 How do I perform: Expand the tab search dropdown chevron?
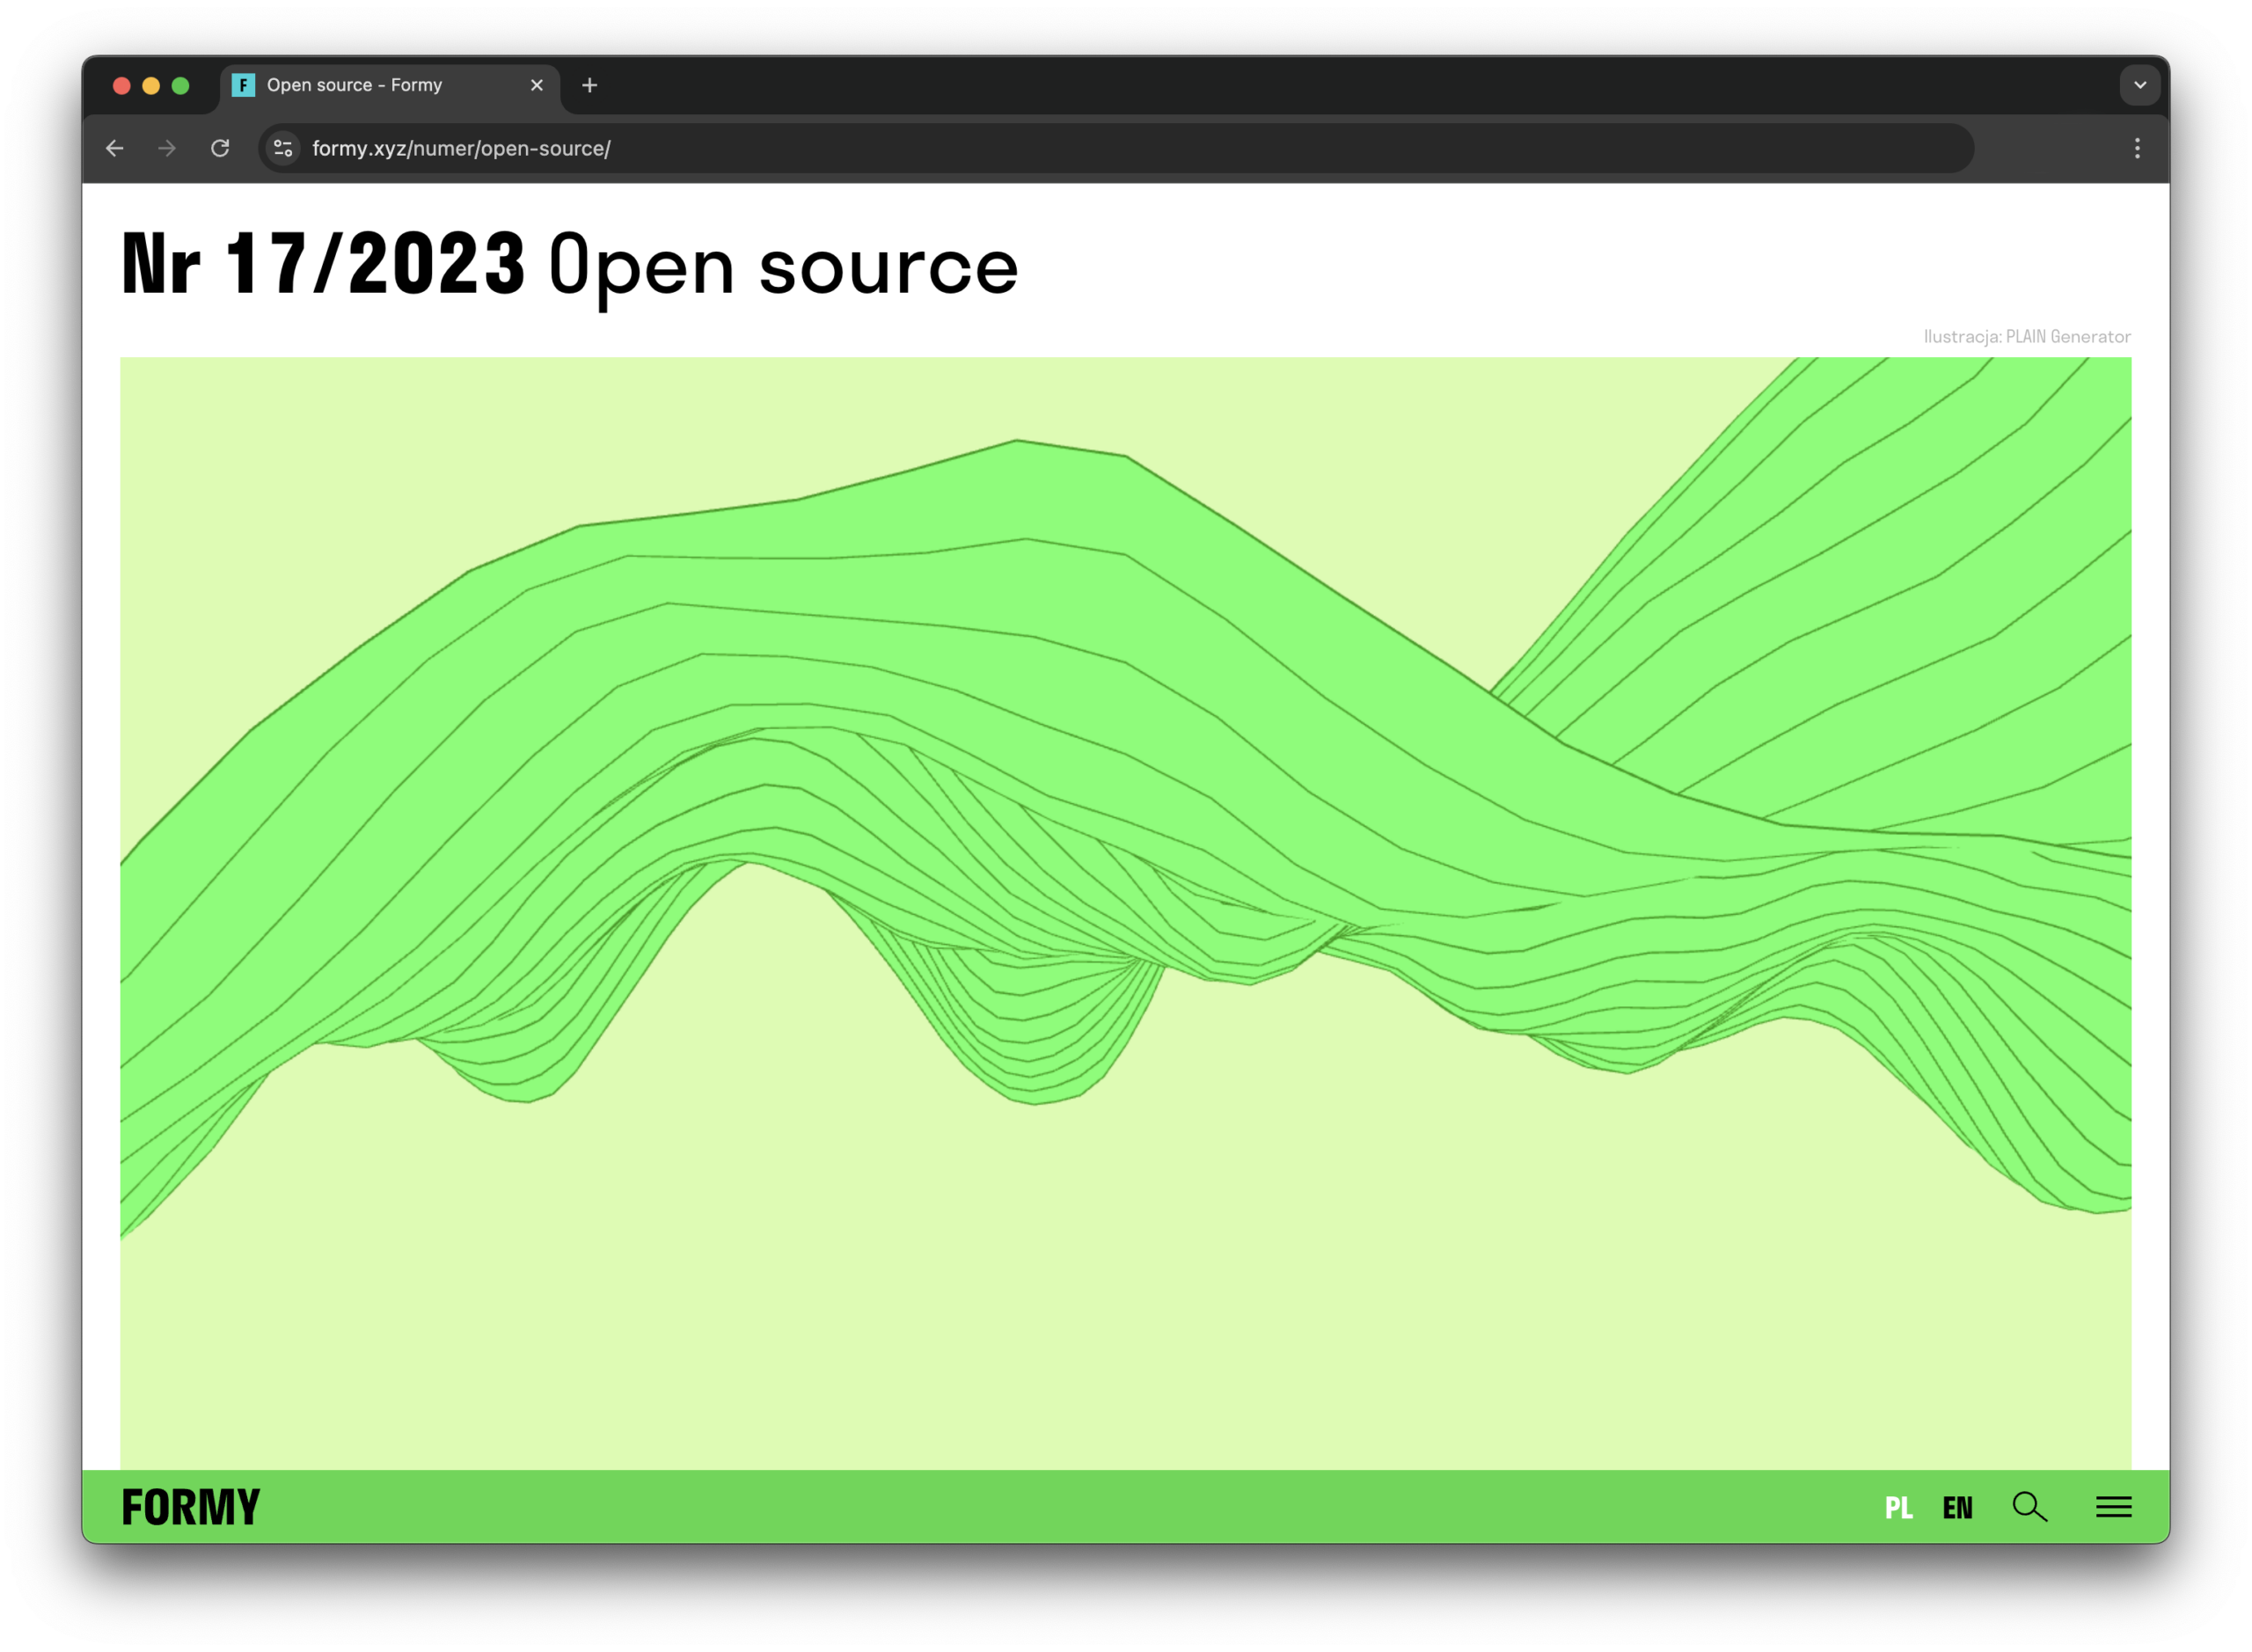[x=2139, y=85]
